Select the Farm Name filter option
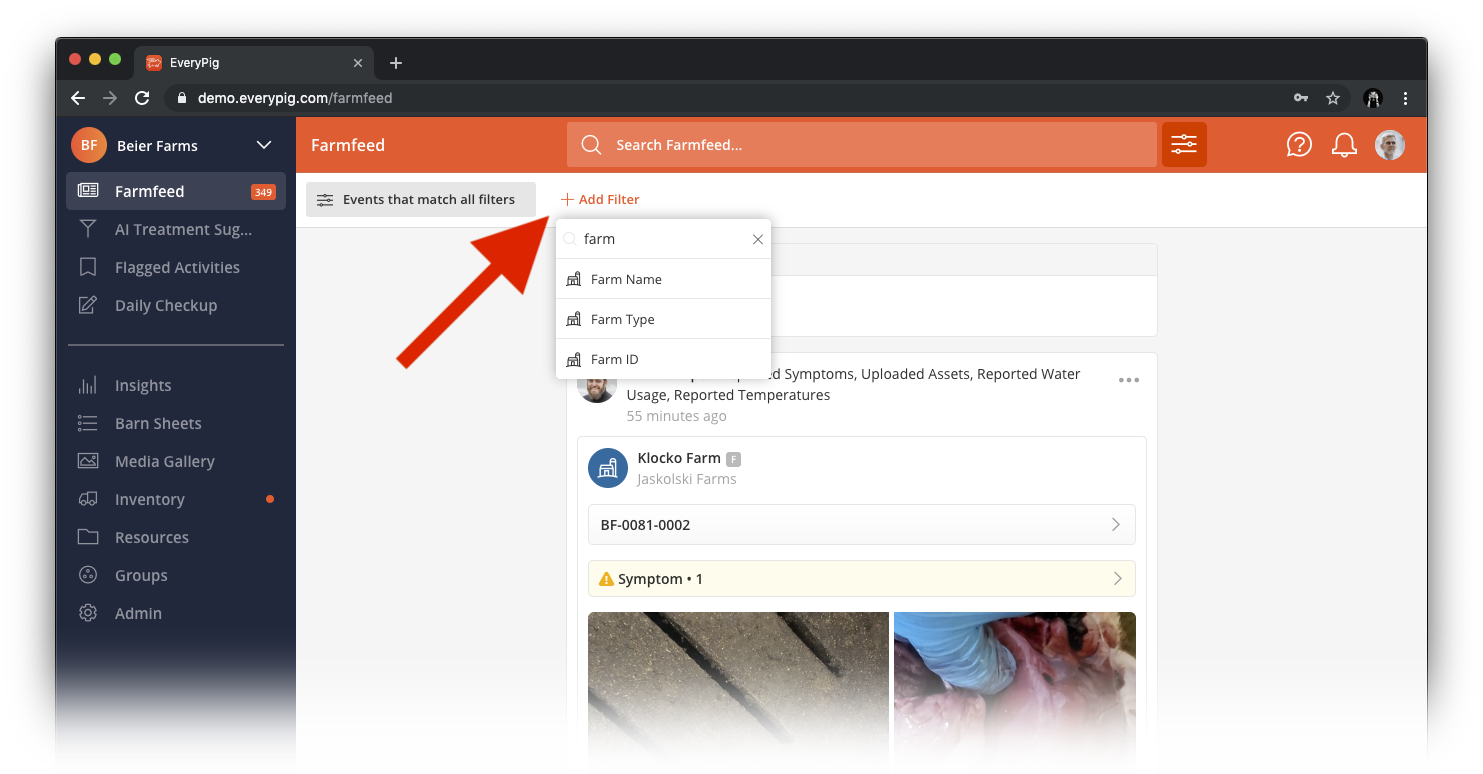Image resolution: width=1483 pixels, height=774 pixels. point(663,279)
